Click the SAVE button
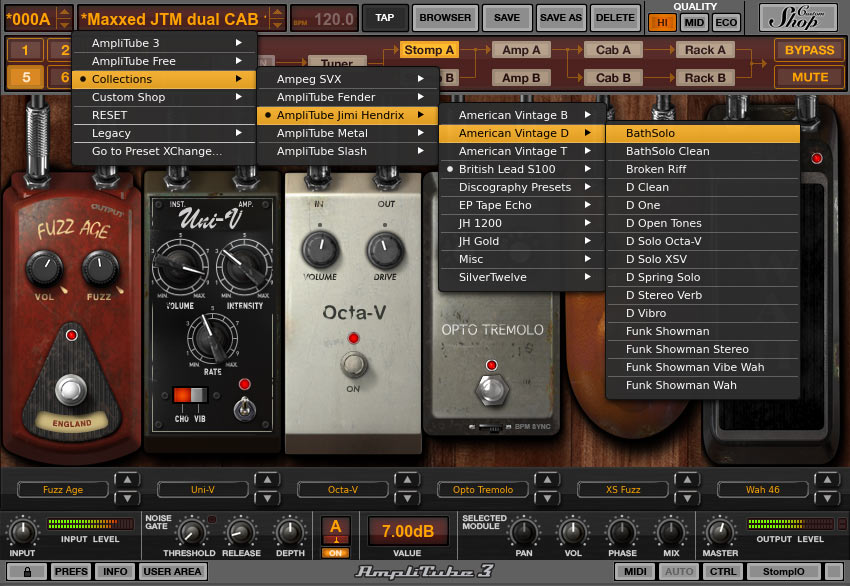This screenshot has width=850, height=586. click(507, 17)
